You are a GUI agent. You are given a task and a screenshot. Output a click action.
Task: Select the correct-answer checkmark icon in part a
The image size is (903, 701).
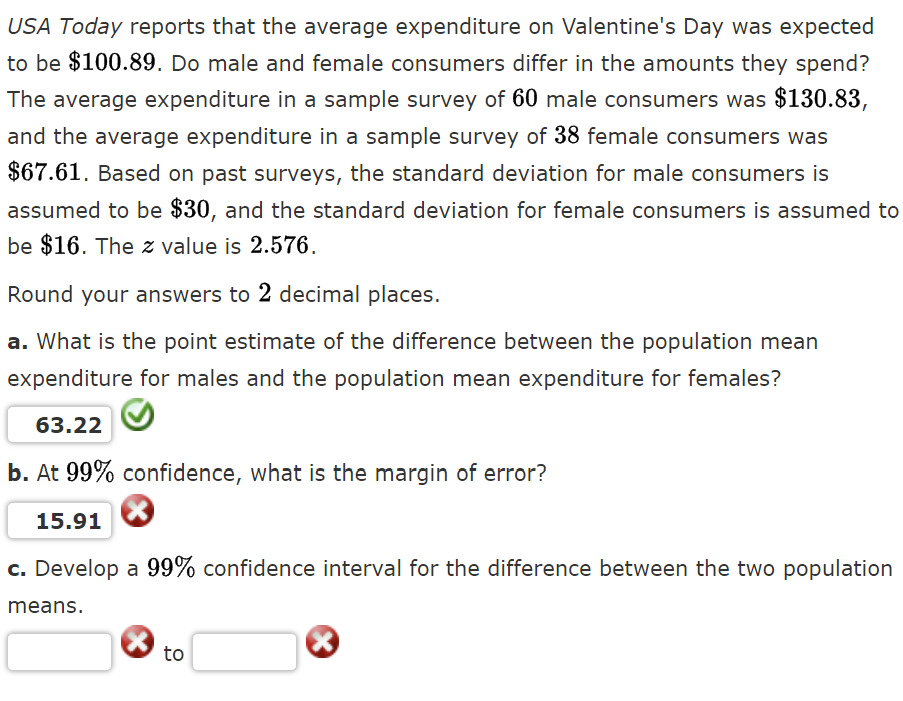(136, 416)
